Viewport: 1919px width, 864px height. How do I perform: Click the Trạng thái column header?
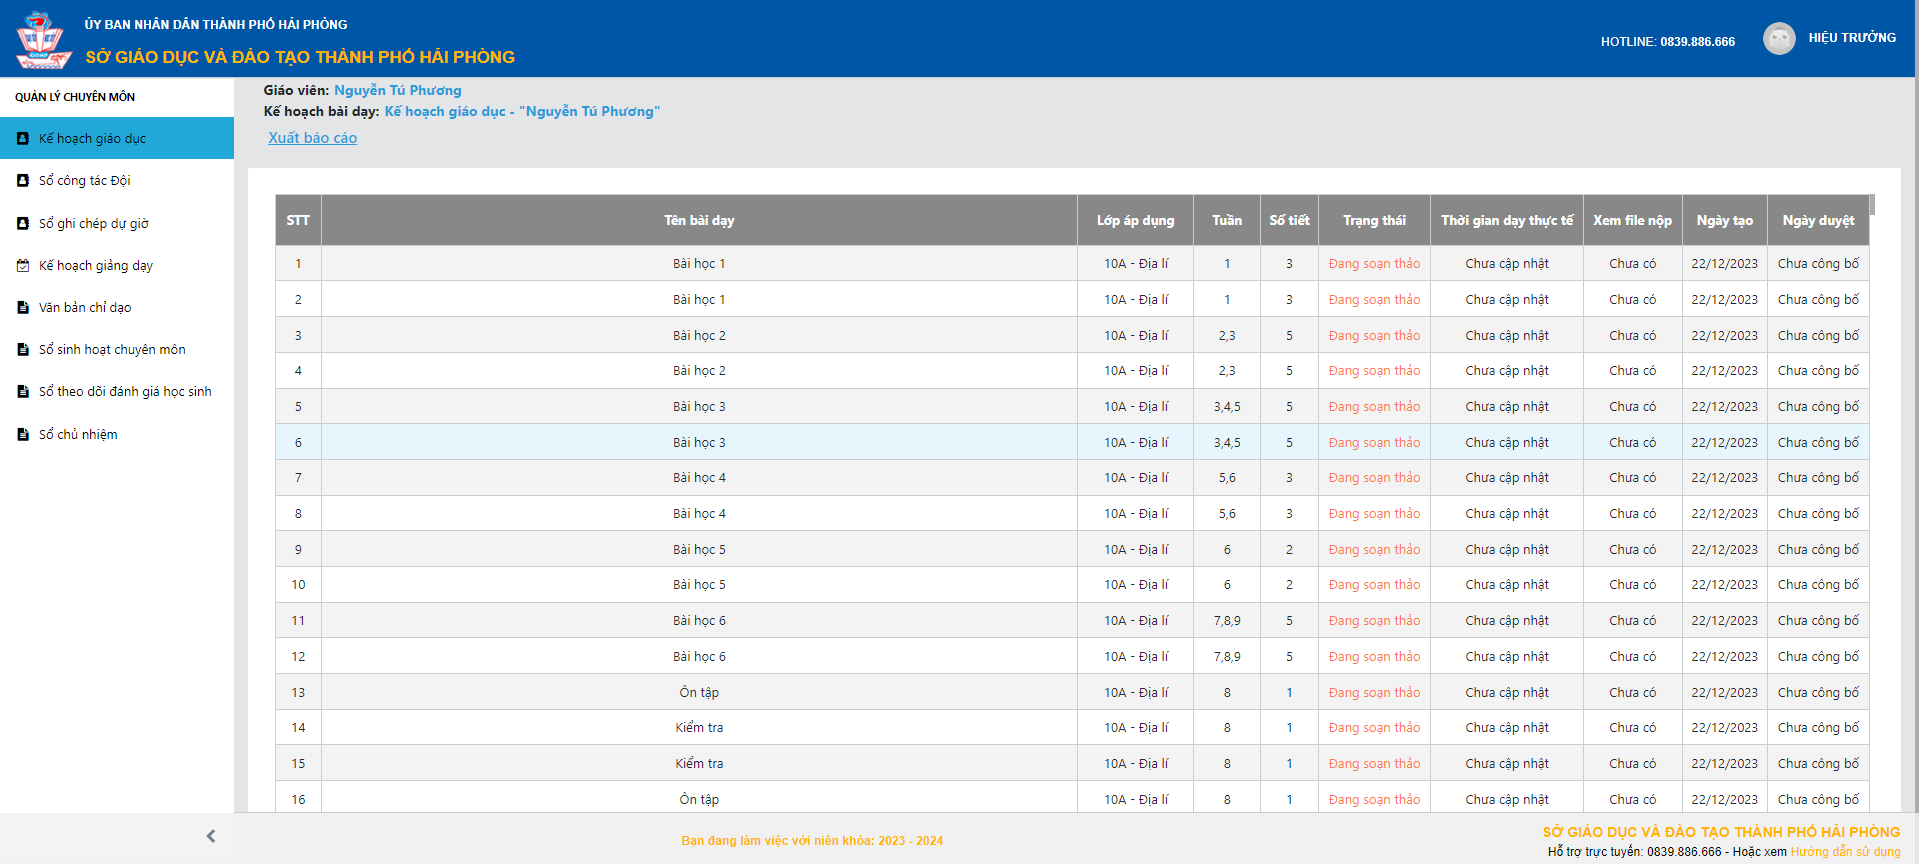[x=1374, y=220]
